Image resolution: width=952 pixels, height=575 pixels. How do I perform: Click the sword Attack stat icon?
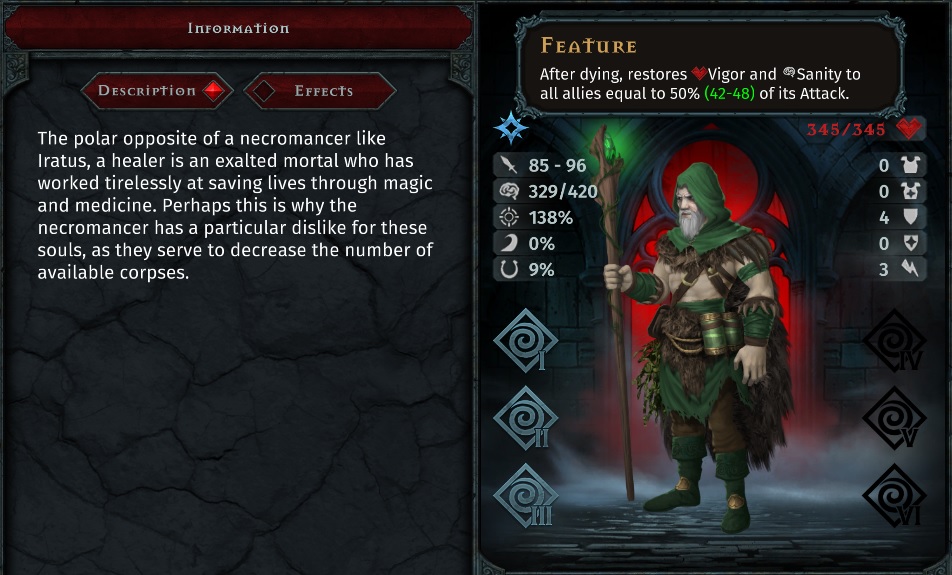pyautogui.click(x=508, y=165)
